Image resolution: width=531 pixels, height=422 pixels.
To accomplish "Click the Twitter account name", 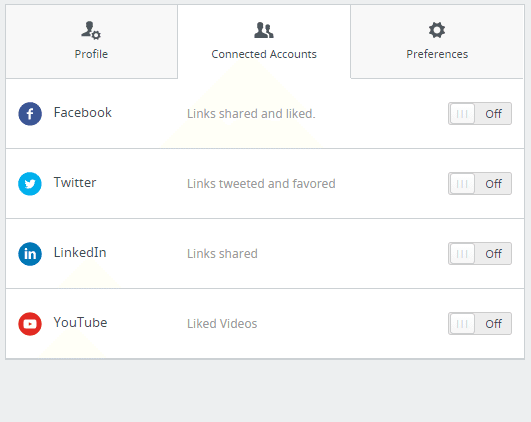I will click(75, 183).
